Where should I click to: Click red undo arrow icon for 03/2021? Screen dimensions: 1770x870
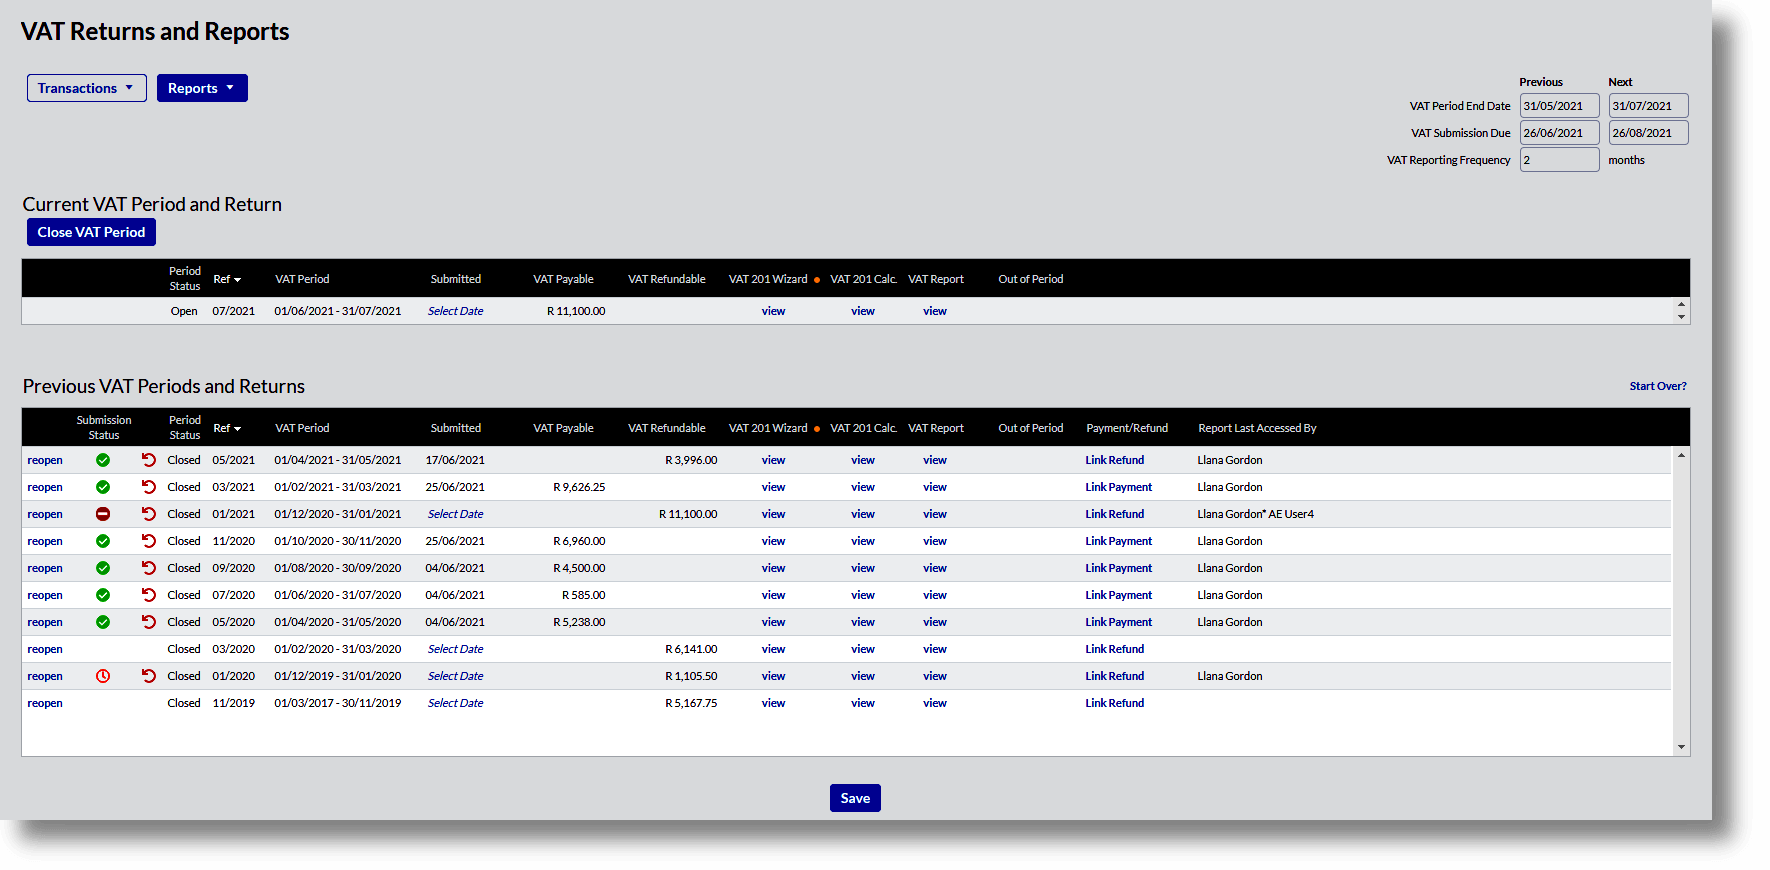click(149, 487)
